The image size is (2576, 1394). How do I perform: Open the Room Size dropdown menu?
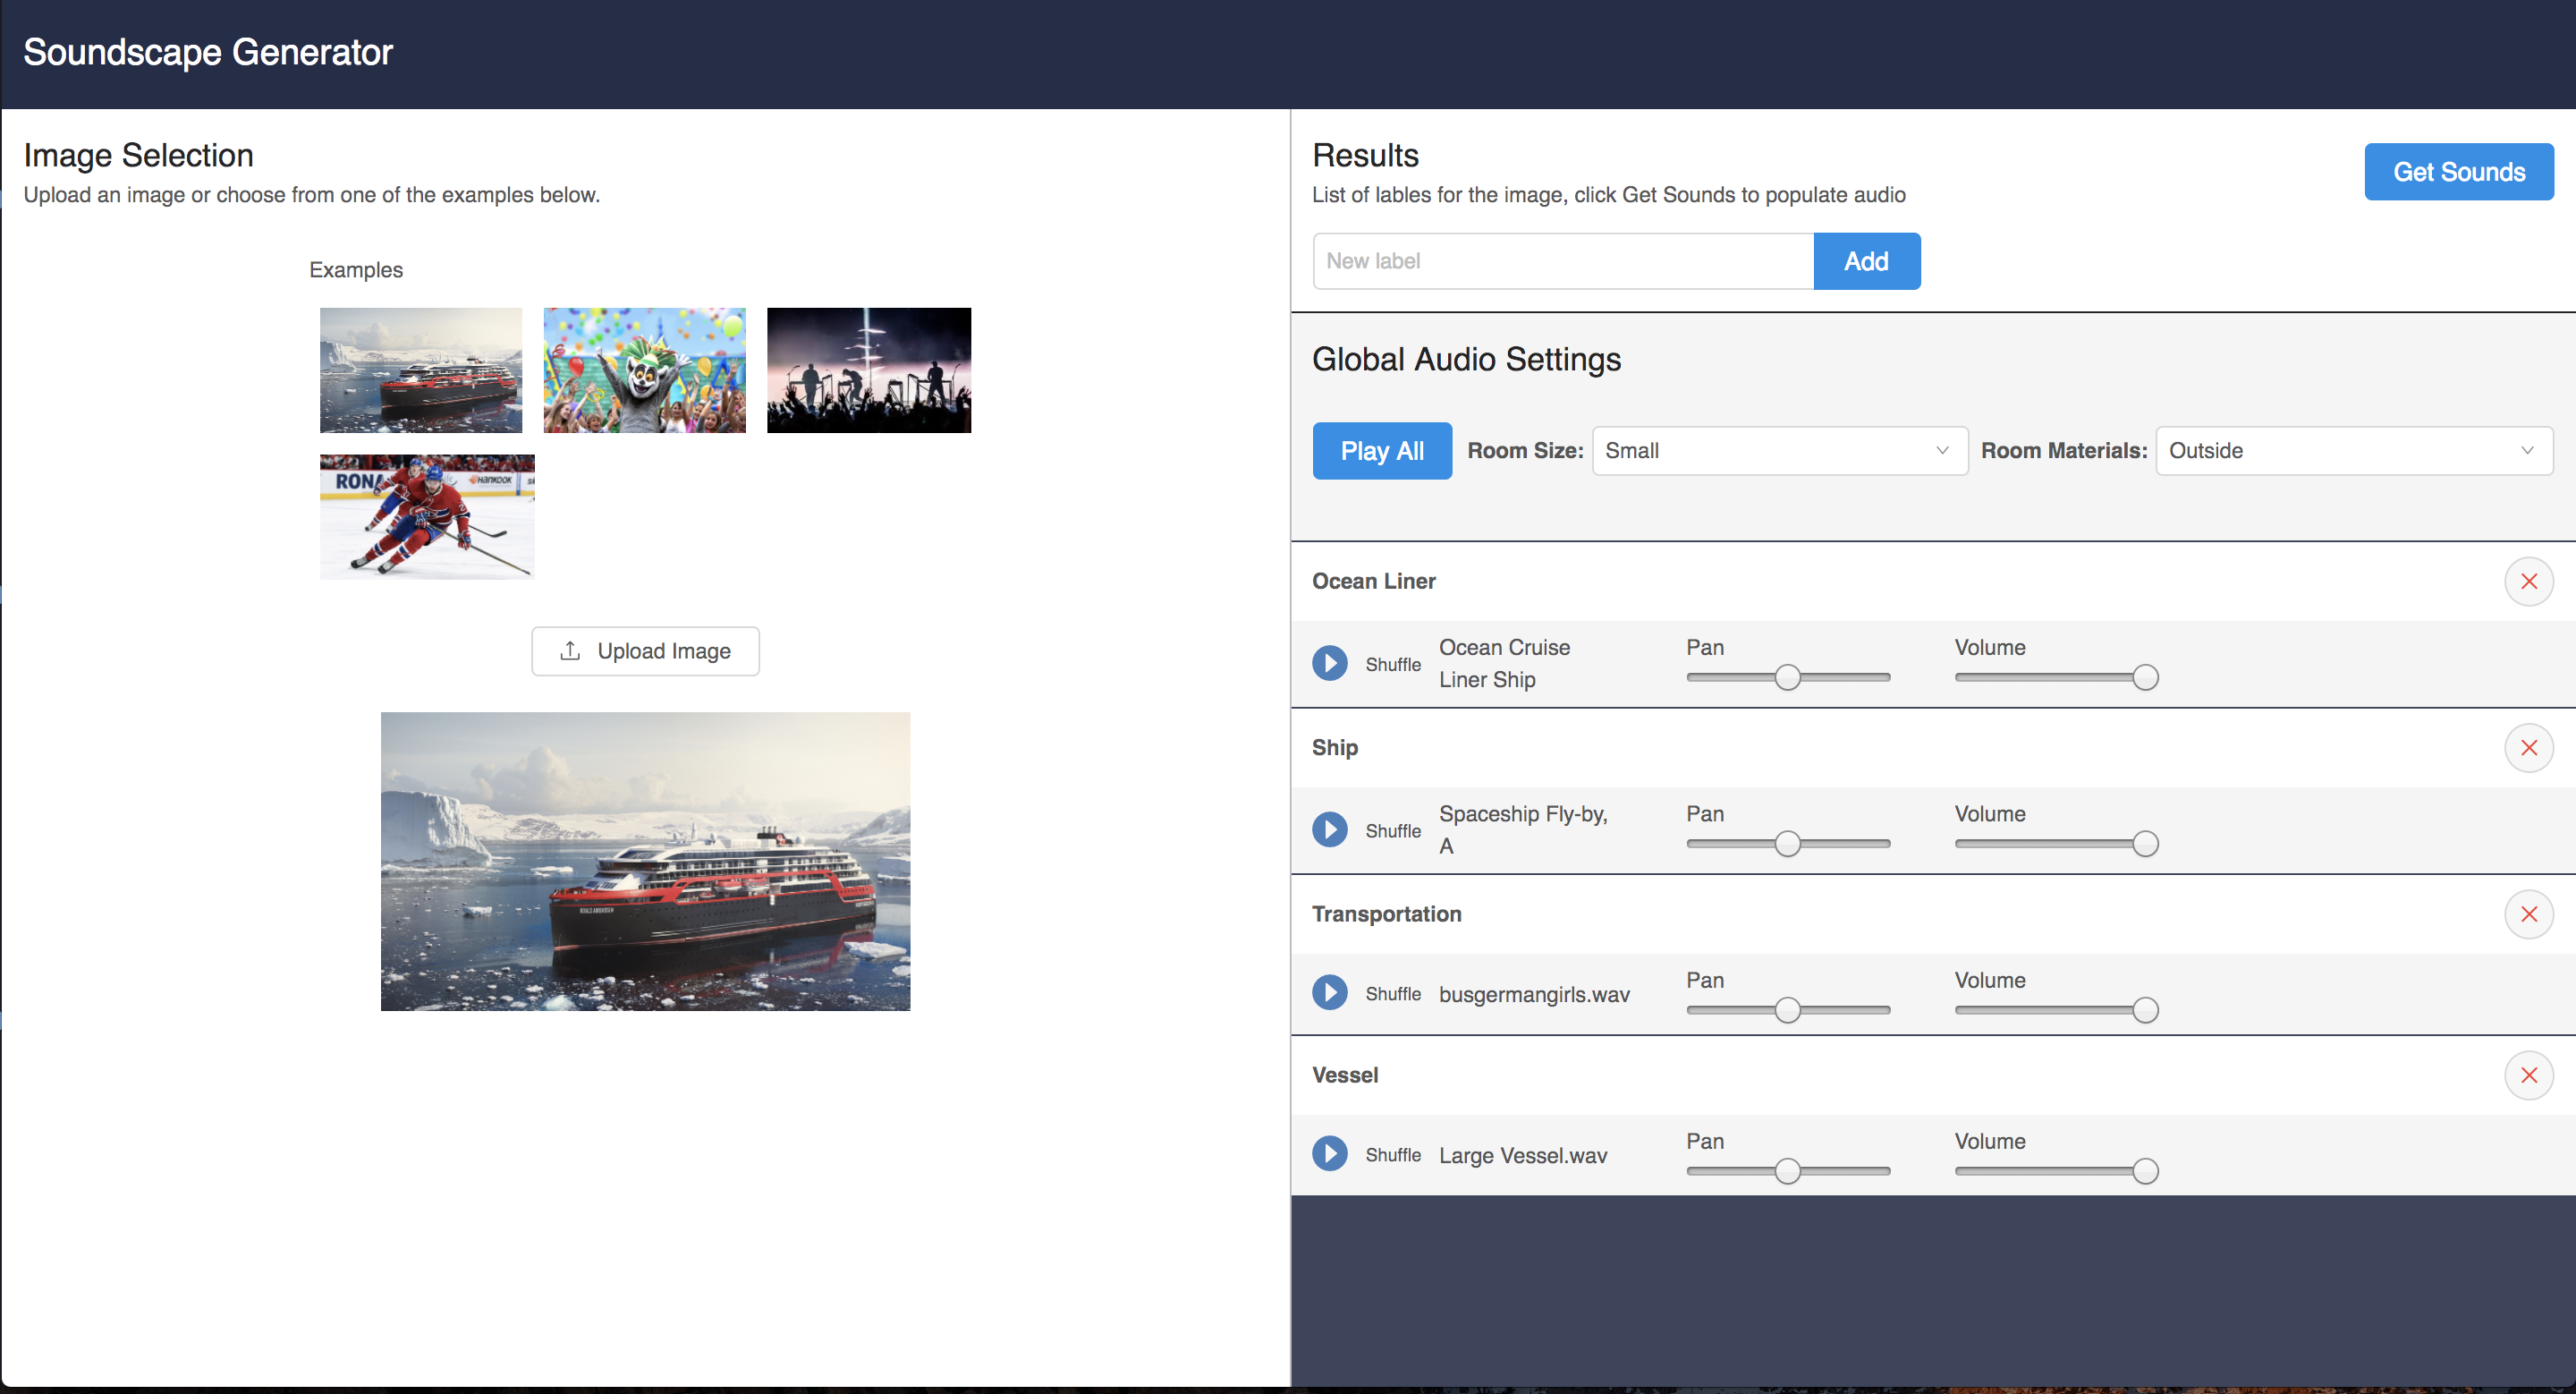(1775, 450)
